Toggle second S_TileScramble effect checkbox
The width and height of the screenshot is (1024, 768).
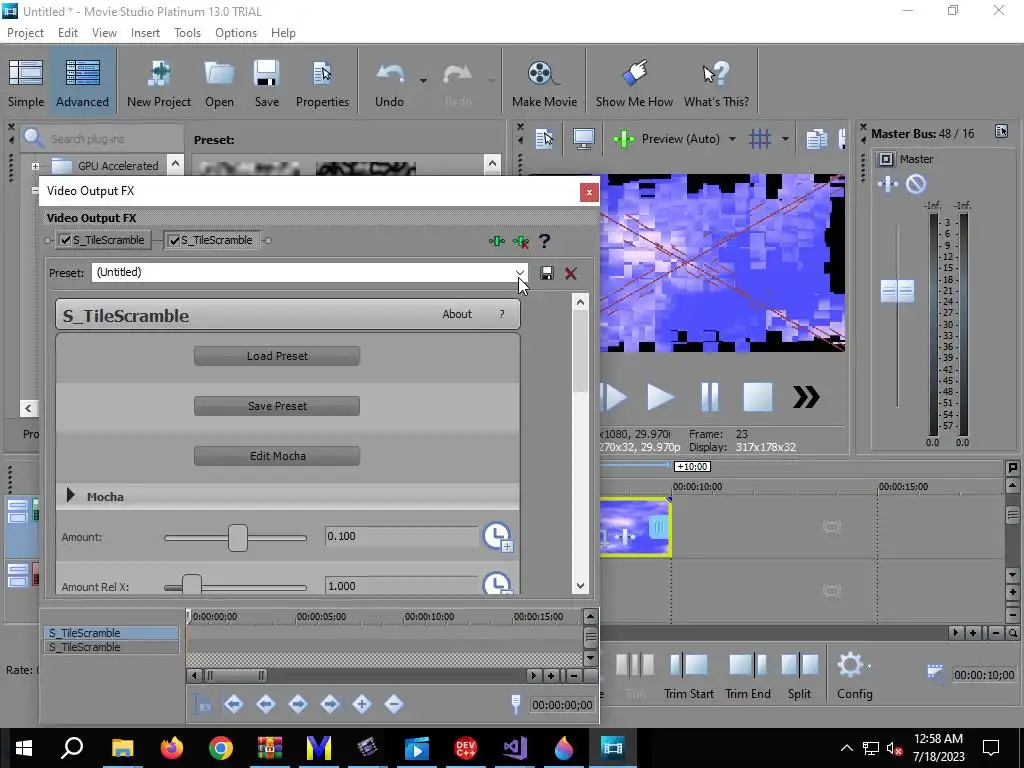174,240
